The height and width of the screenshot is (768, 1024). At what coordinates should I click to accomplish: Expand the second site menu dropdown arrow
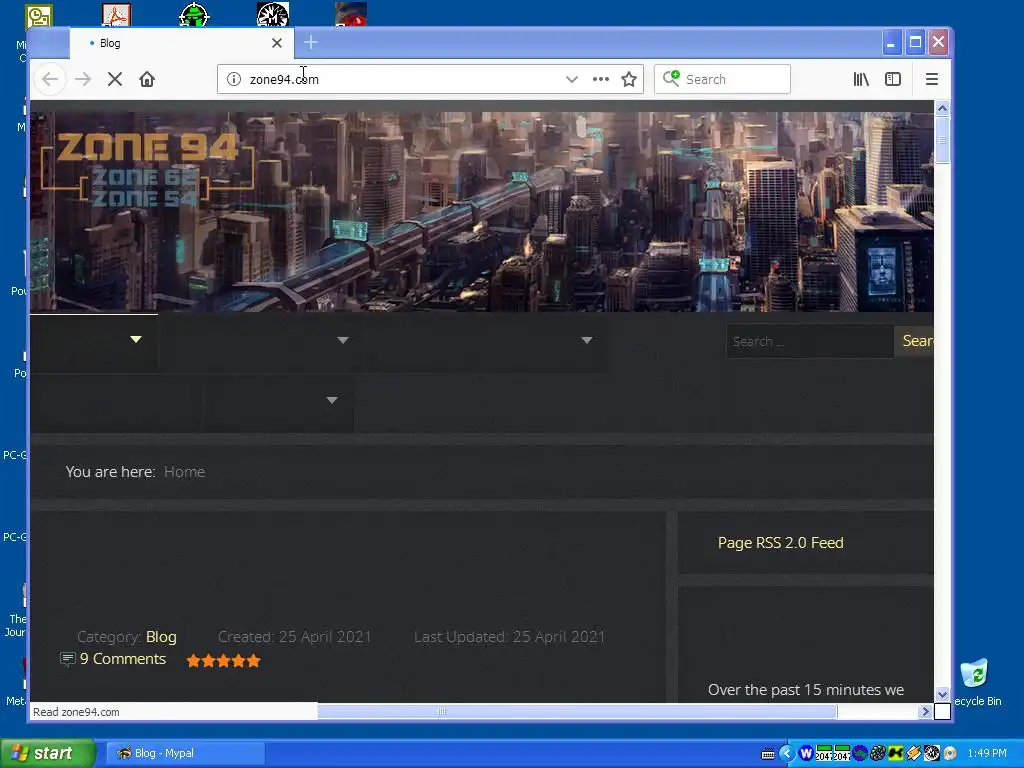point(343,340)
